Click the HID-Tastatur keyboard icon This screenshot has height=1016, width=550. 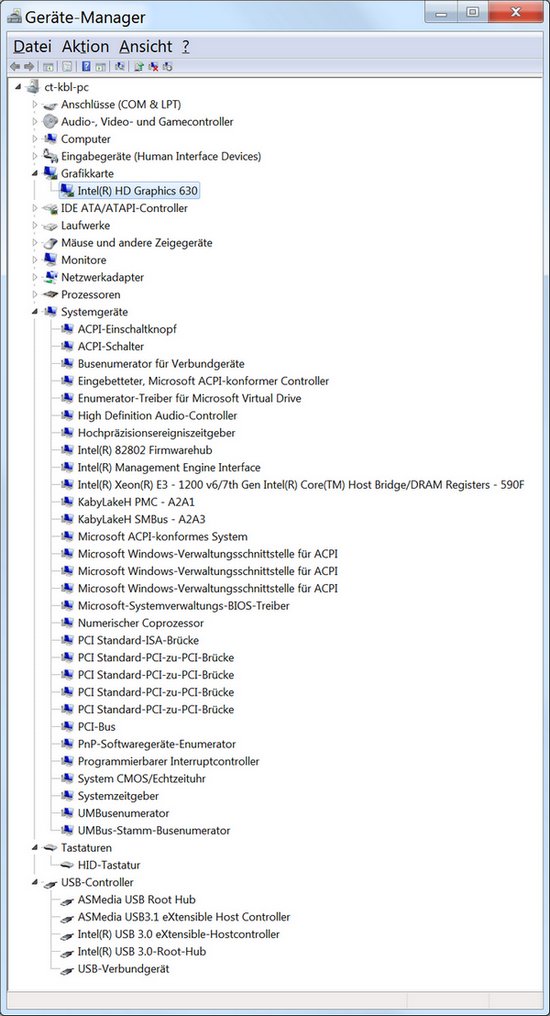67,865
